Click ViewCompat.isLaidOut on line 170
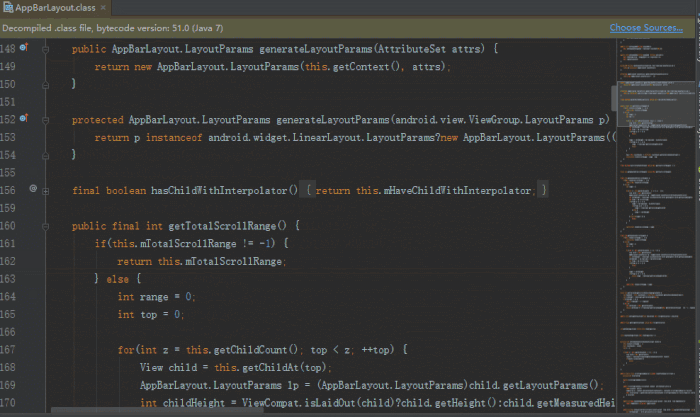 (298, 403)
